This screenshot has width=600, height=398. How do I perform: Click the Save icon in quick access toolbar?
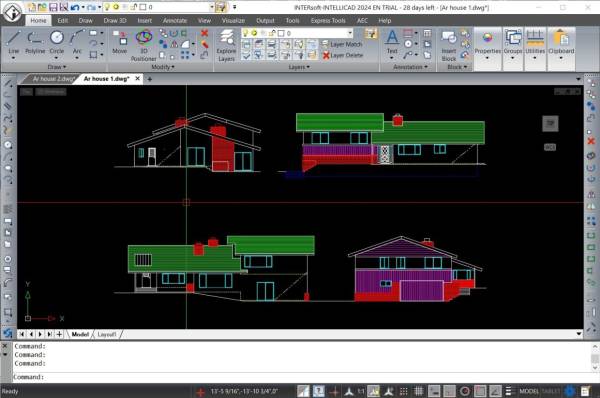pos(53,7)
